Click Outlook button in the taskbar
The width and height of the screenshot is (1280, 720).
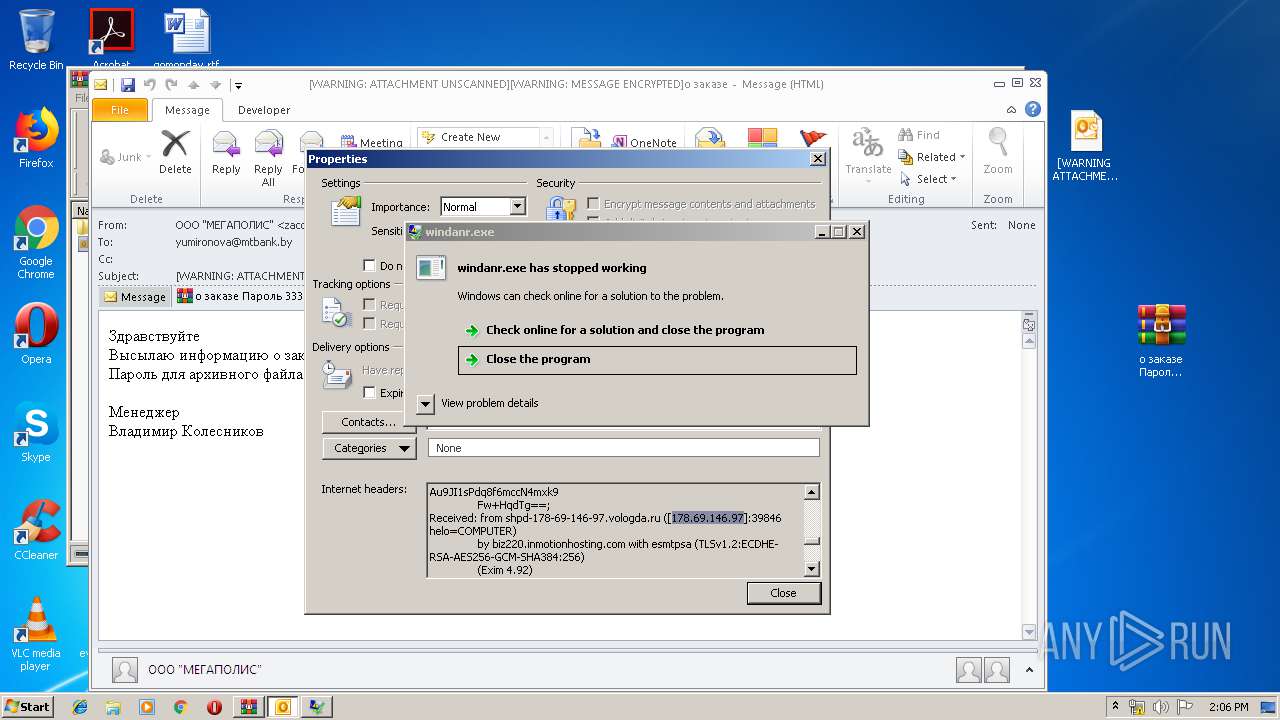[283, 707]
